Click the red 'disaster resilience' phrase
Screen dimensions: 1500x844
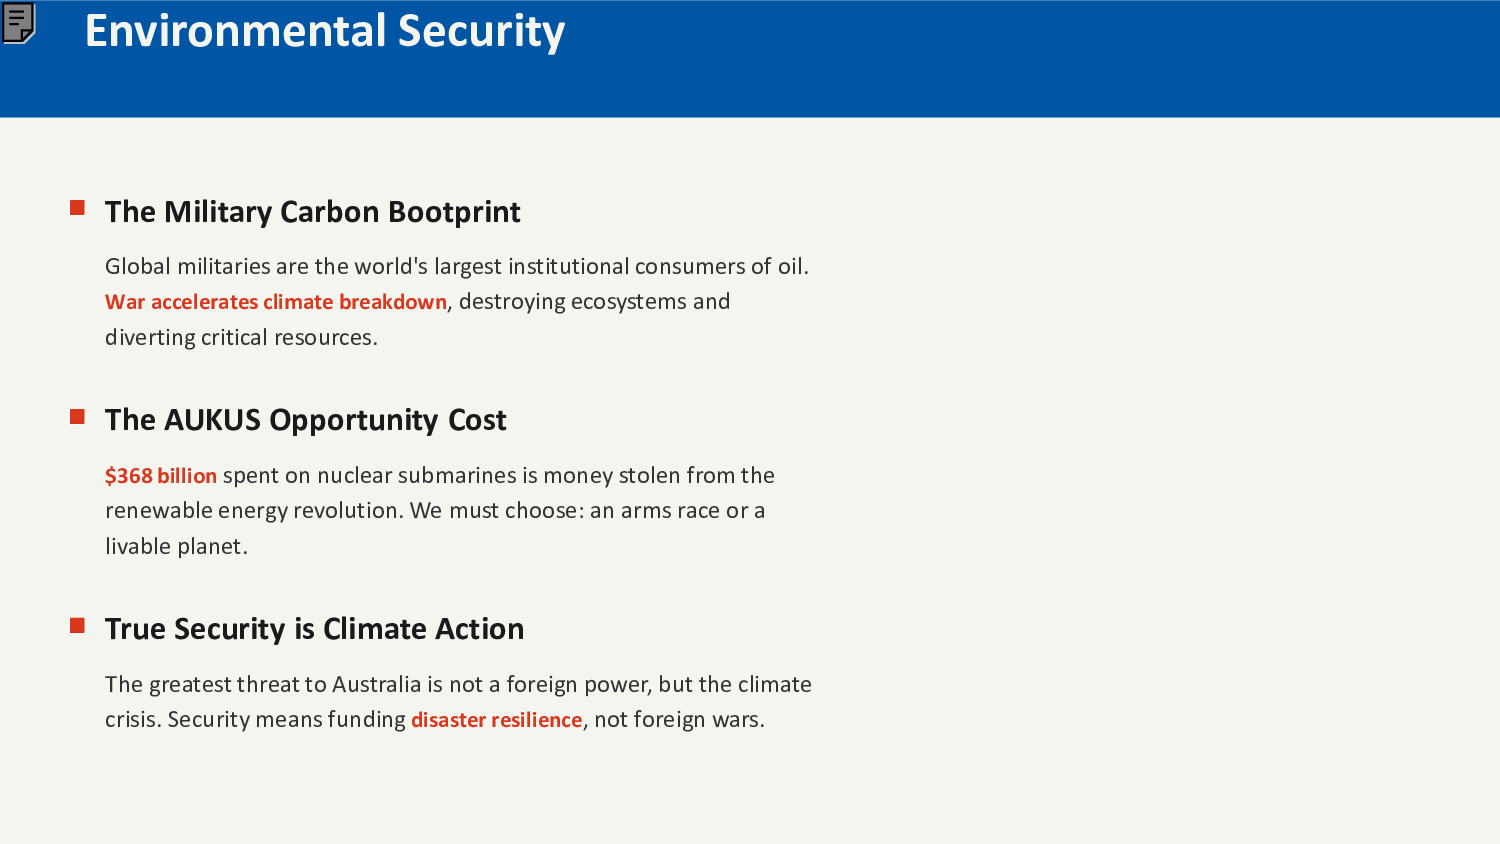pyautogui.click(x=496, y=720)
